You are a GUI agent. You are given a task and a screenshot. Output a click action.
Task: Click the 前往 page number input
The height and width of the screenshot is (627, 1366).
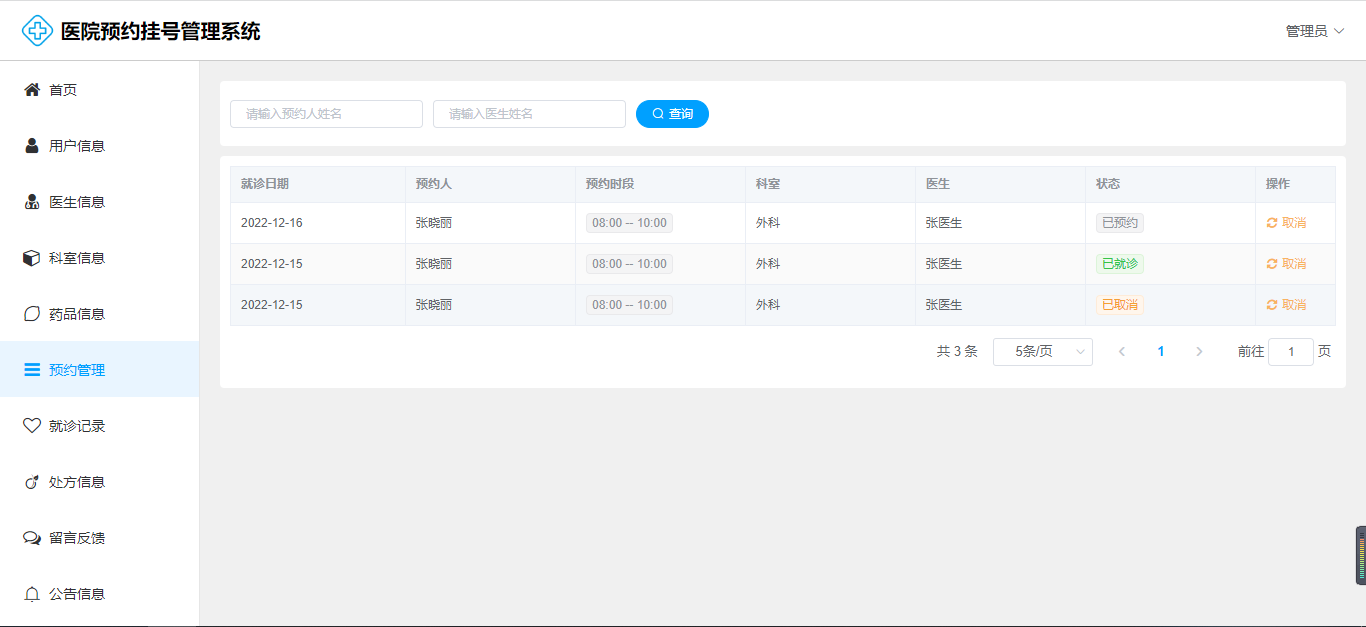pyautogui.click(x=1290, y=352)
